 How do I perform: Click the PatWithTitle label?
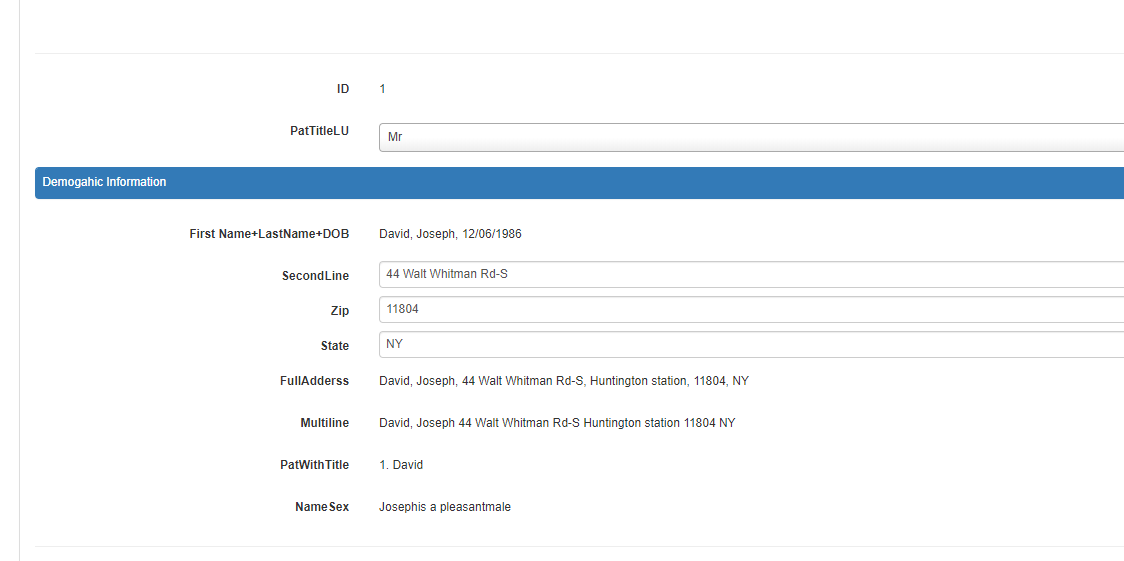[x=315, y=465]
